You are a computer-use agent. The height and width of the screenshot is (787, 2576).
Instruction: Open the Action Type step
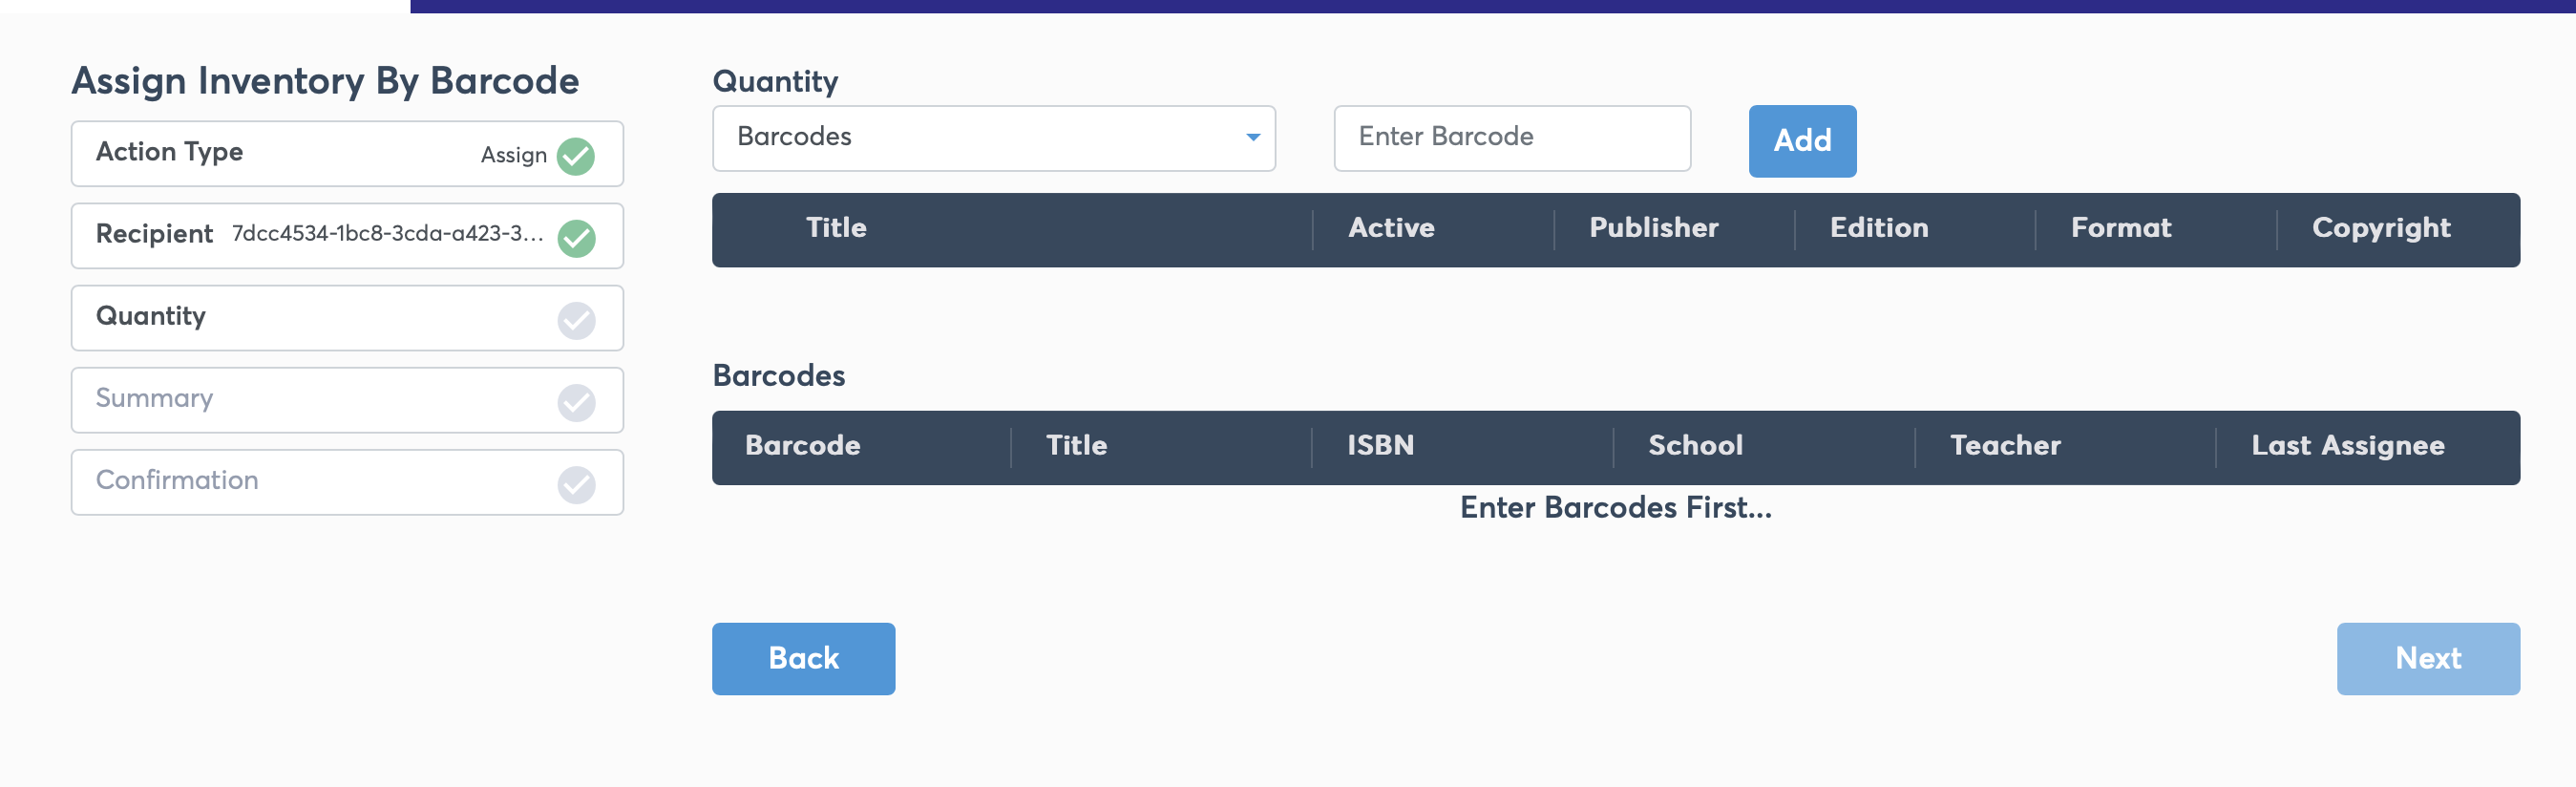(x=347, y=154)
